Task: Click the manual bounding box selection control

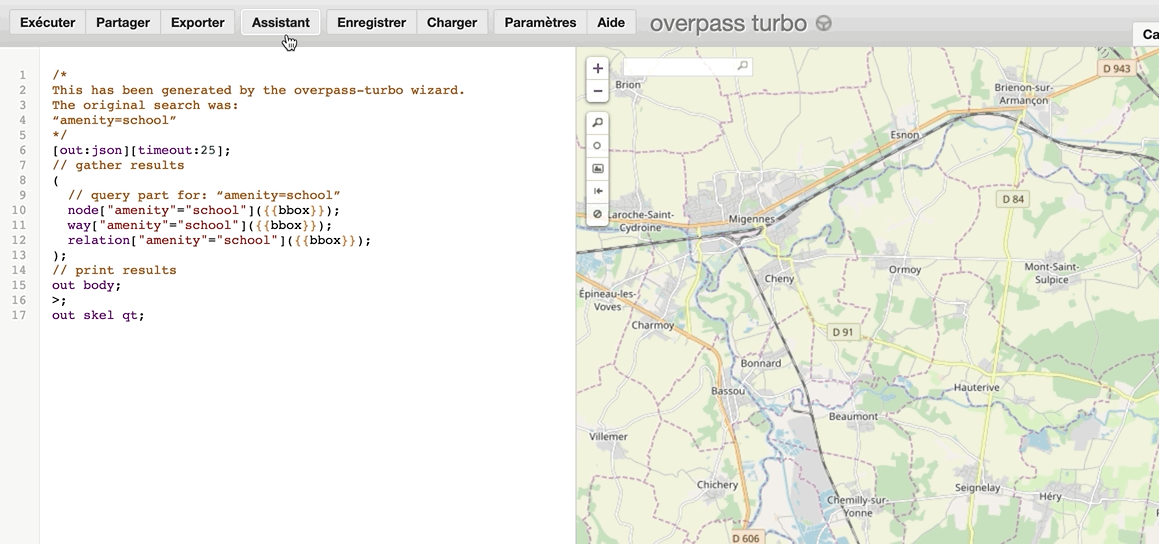Action: tap(598, 168)
